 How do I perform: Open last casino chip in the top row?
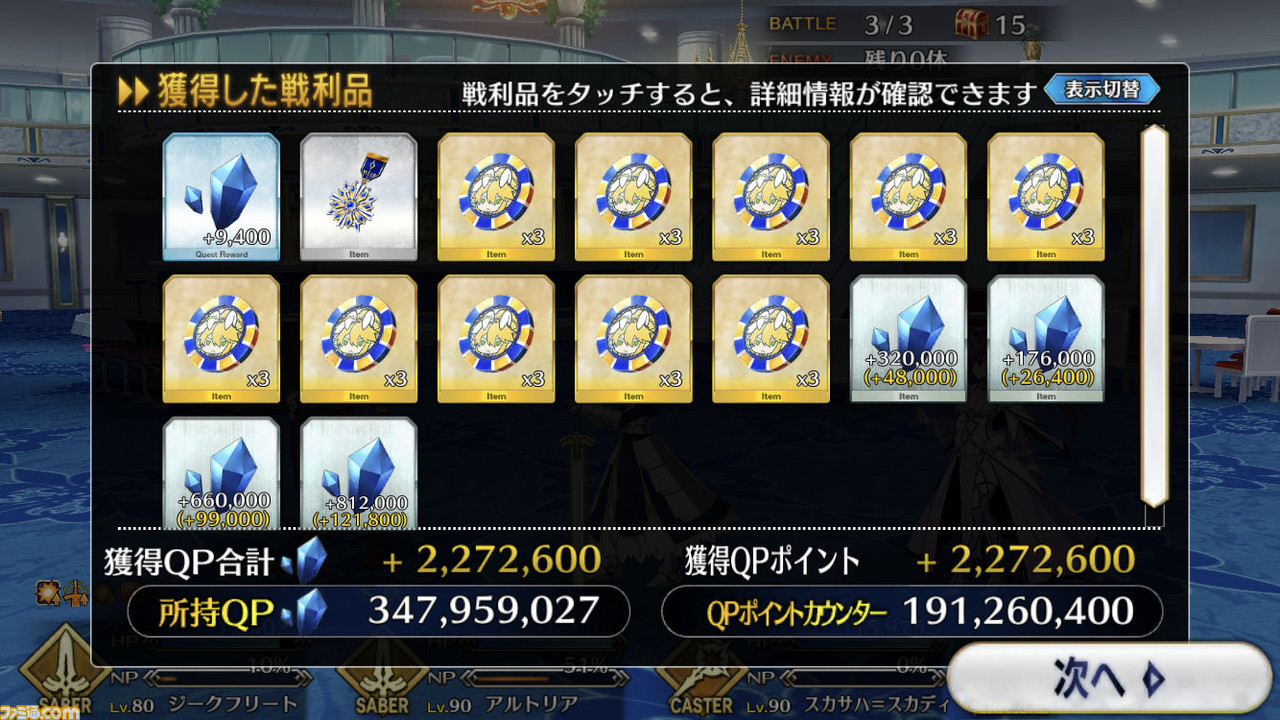click(x=1046, y=196)
